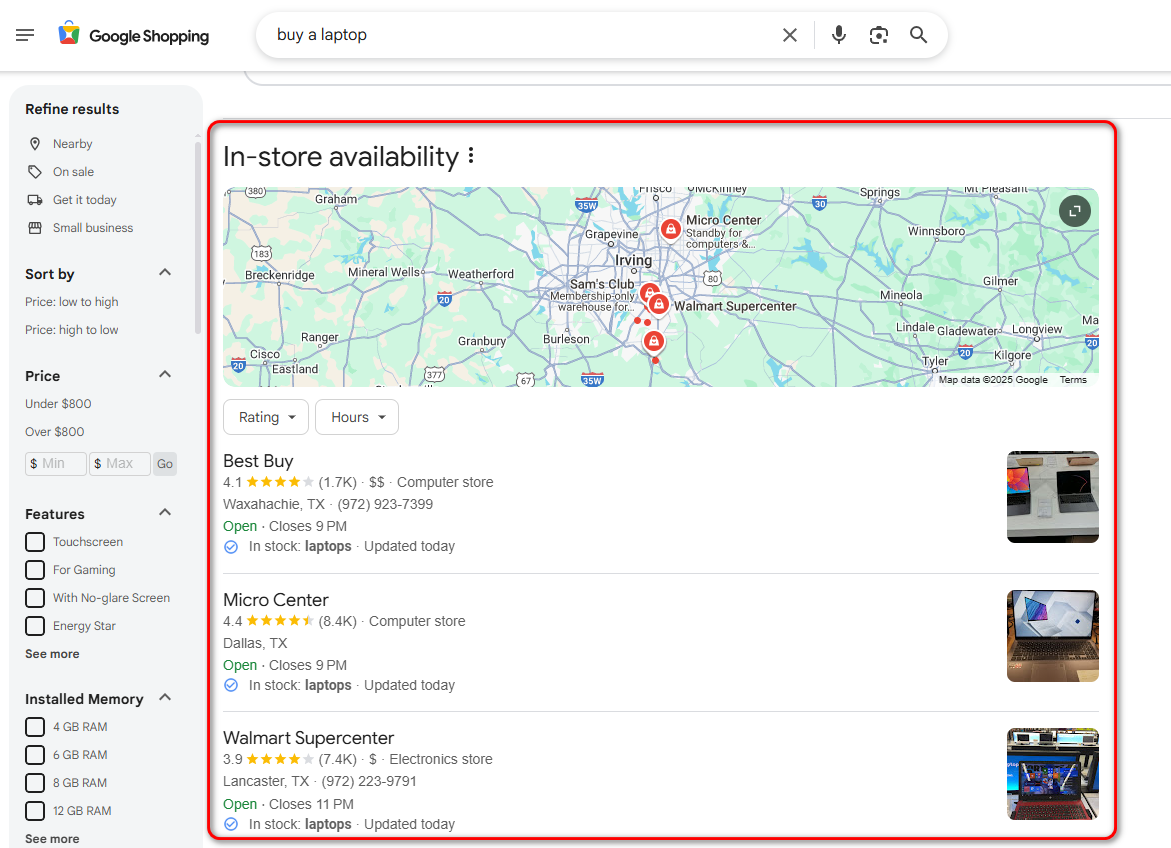Image resolution: width=1171 pixels, height=848 pixels.
Task: Click the Small business filter label
Action: coord(93,228)
